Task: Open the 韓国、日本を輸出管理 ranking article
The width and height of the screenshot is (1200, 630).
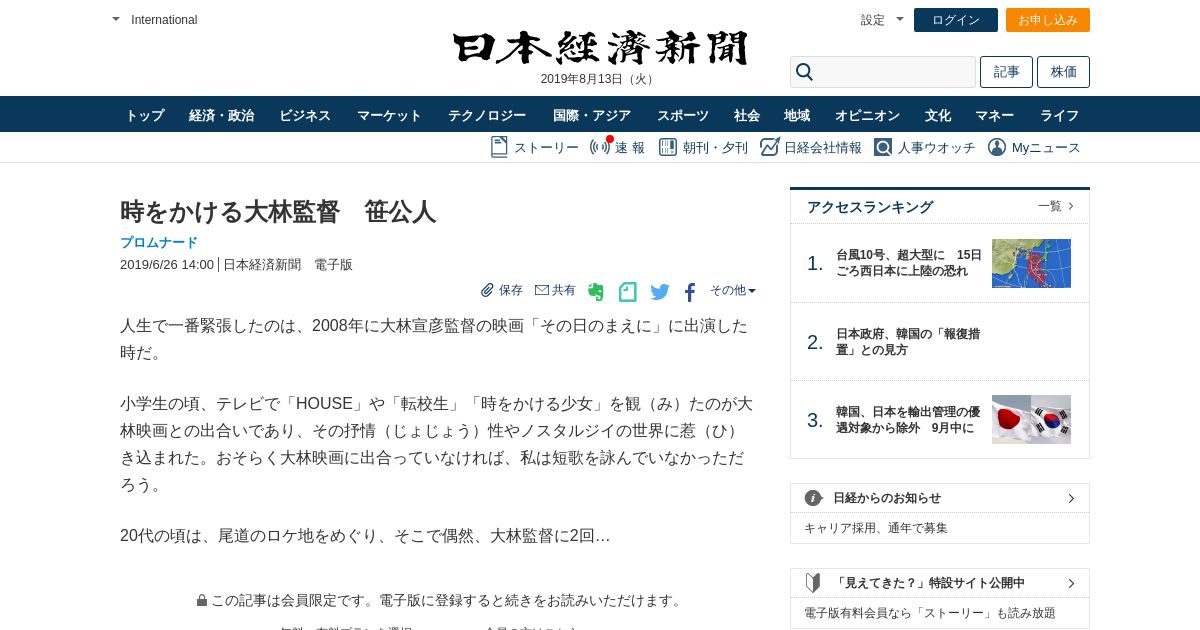Action: [x=908, y=420]
